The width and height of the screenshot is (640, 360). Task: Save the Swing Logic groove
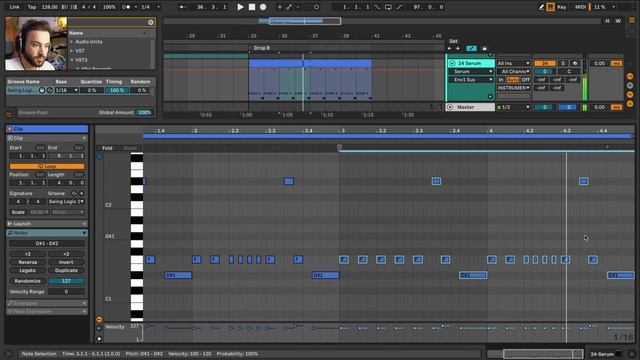point(42,90)
